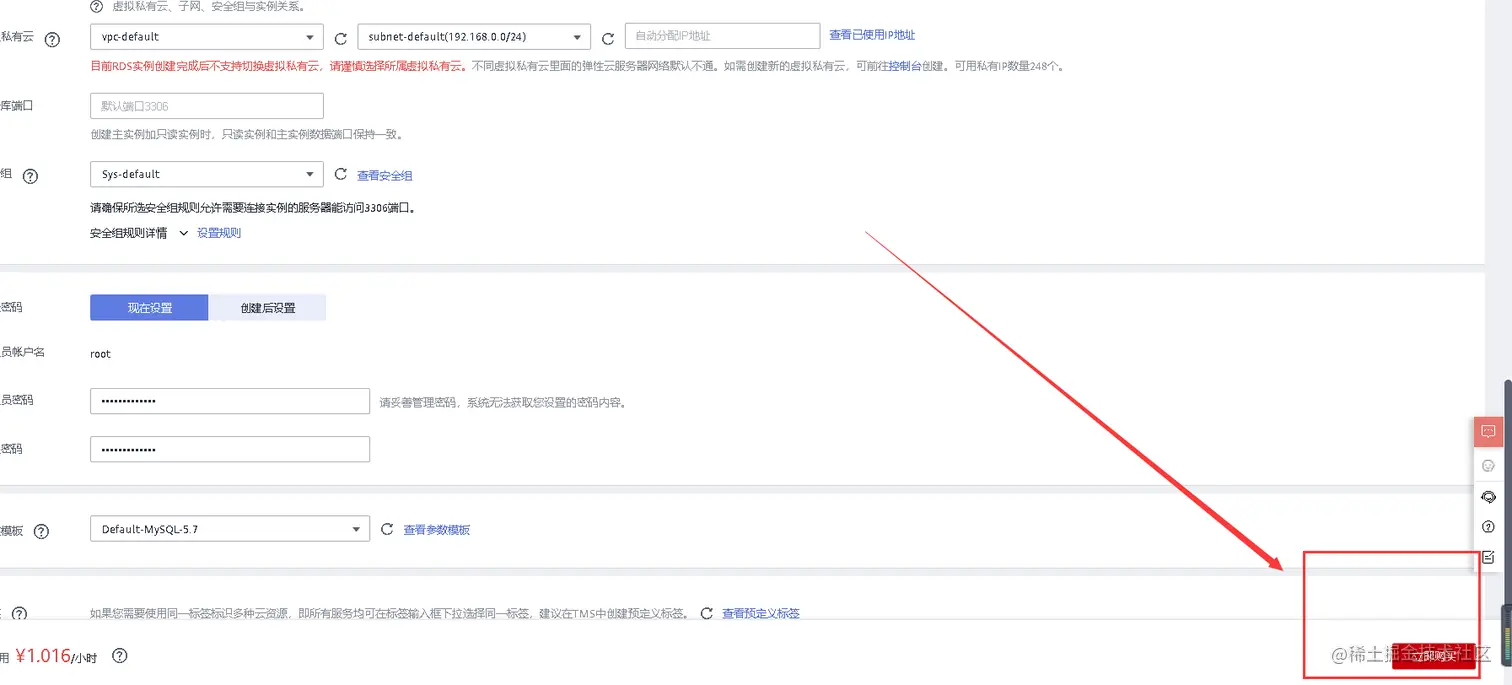Open the feedback speech-bubble icon in sidebar

pos(1488,431)
